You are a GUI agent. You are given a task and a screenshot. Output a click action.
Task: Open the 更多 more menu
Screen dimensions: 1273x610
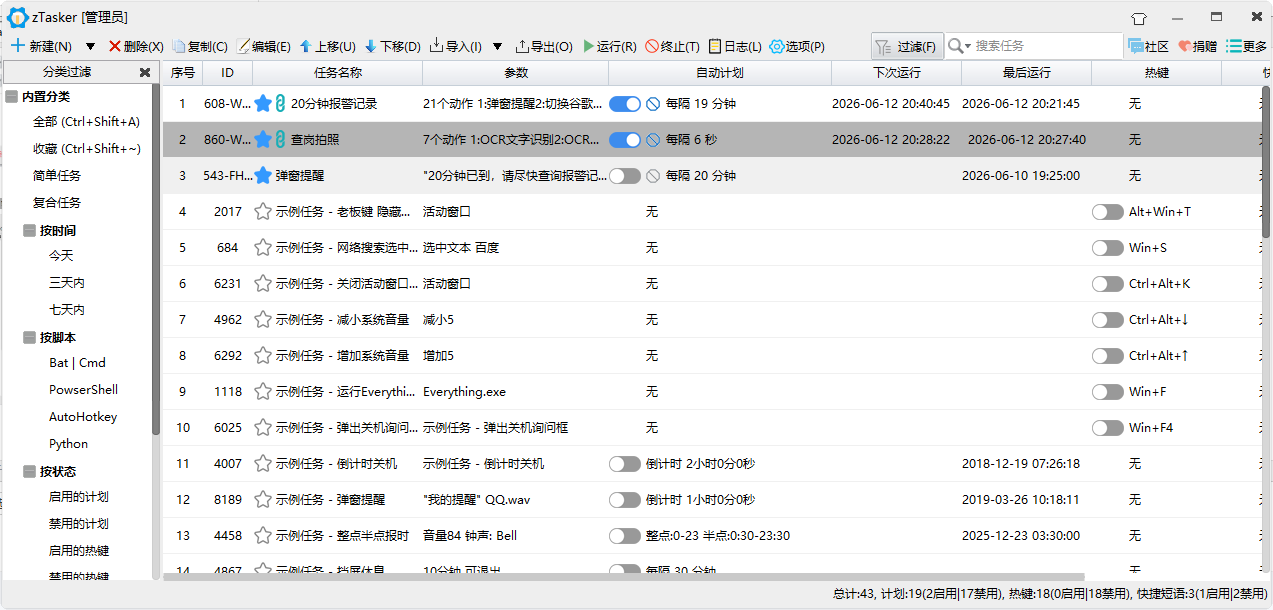(1247, 46)
